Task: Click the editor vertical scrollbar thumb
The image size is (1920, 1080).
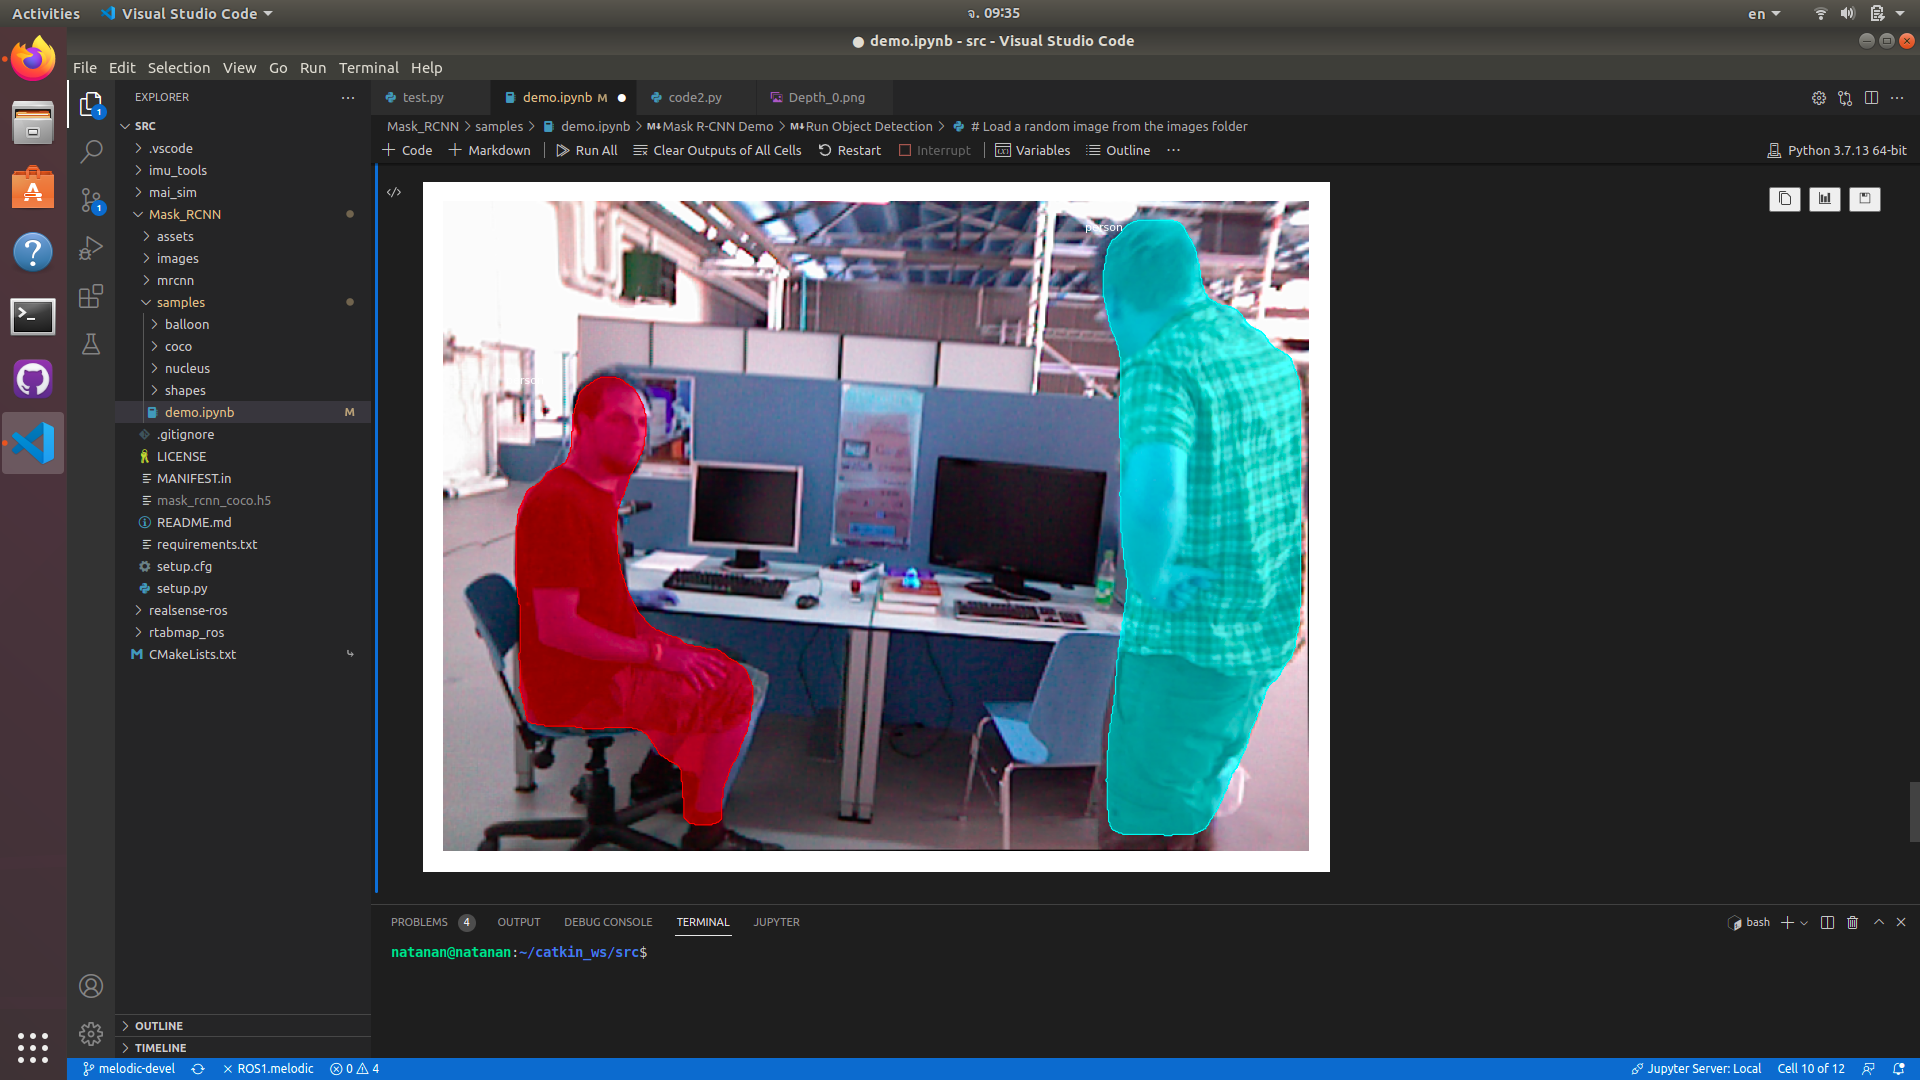Action: point(1914,812)
